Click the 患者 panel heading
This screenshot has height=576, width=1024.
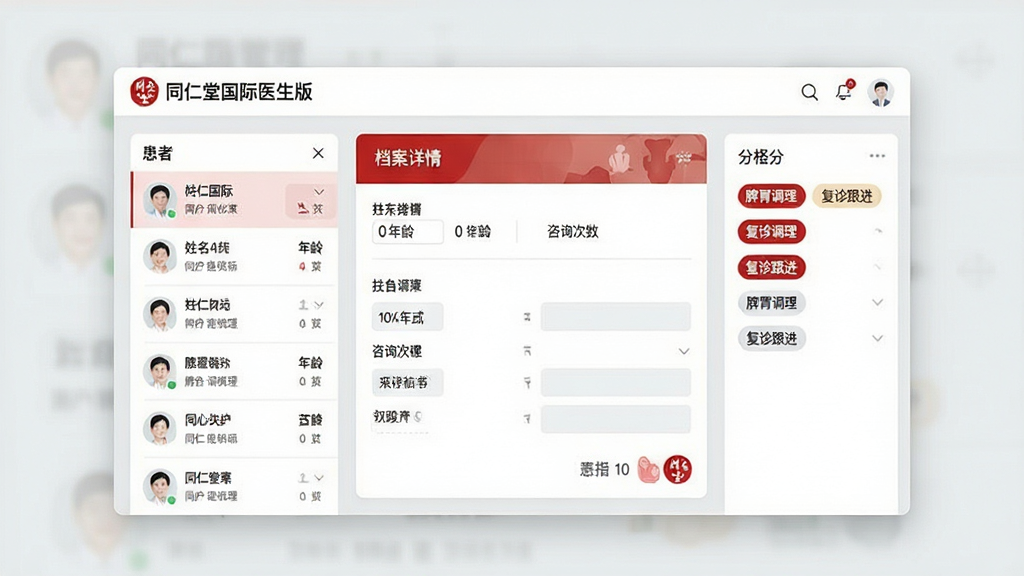tap(157, 153)
